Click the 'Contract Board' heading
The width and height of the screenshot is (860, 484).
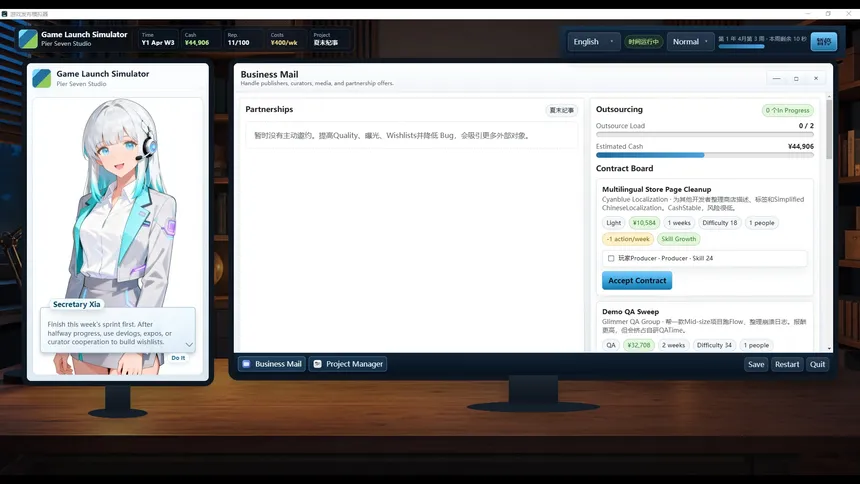click(x=624, y=168)
